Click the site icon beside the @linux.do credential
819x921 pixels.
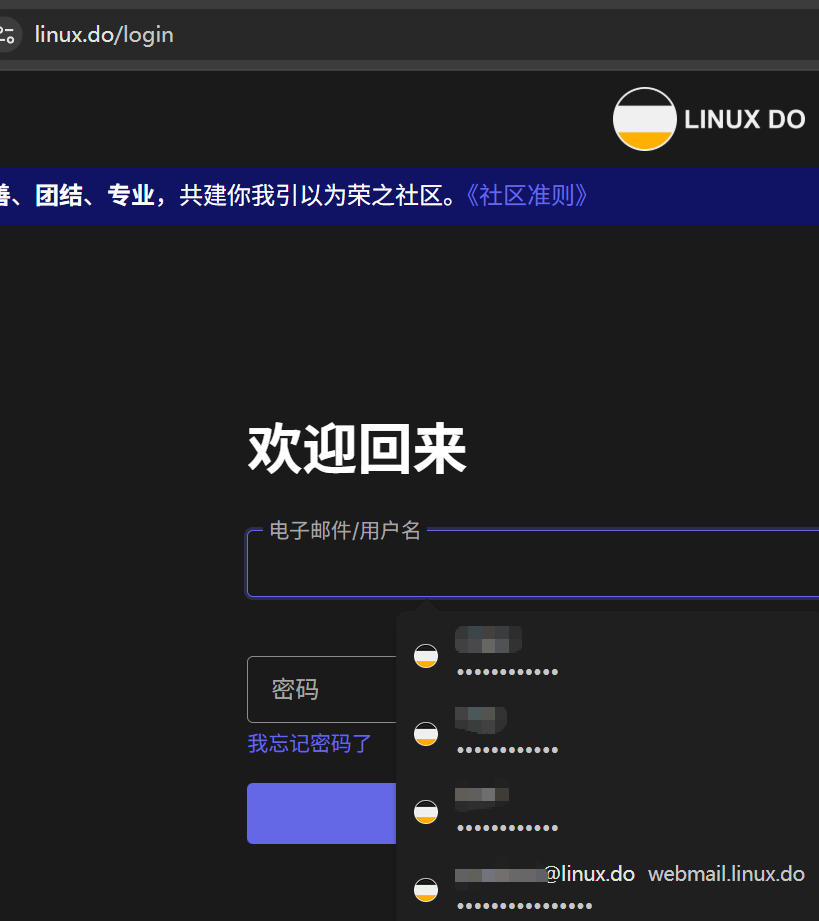tap(426, 889)
